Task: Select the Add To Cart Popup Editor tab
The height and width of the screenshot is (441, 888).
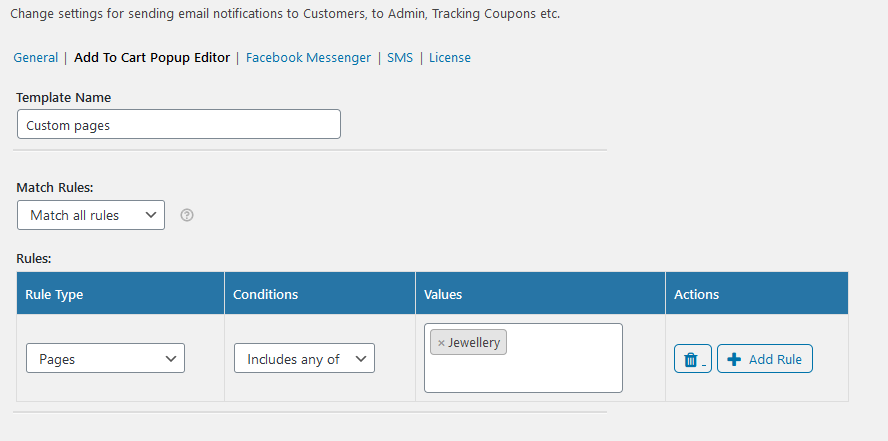Action: click(152, 58)
